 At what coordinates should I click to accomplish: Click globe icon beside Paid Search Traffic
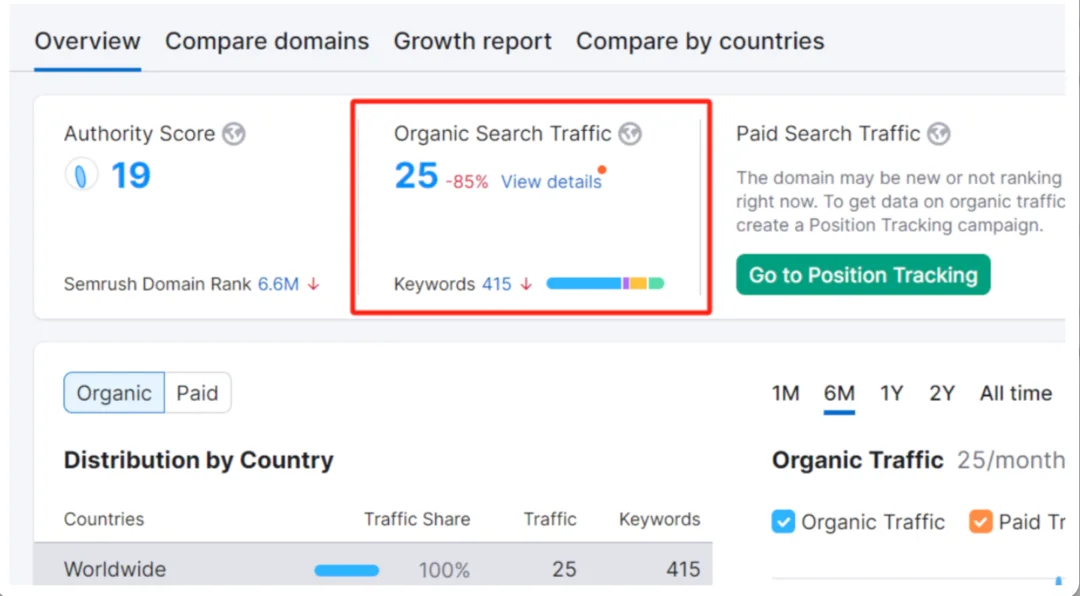(x=938, y=134)
